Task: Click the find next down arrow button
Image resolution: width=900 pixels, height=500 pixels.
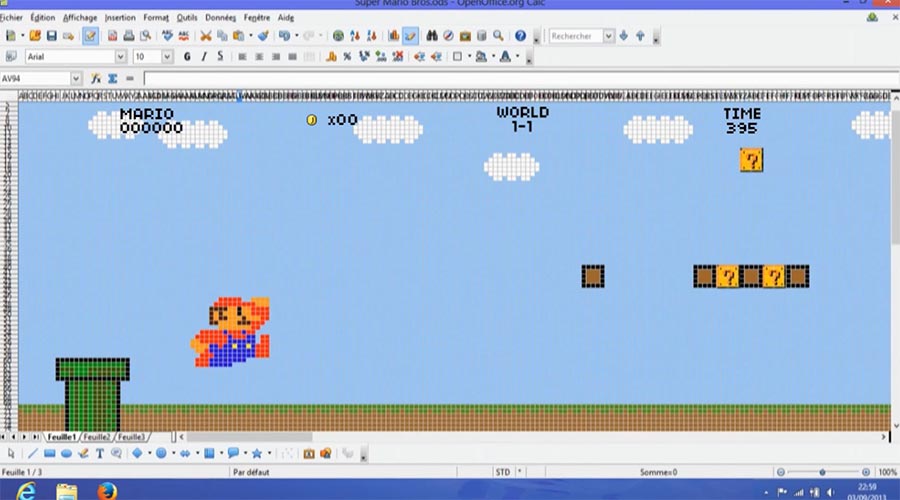Action: click(624, 36)
